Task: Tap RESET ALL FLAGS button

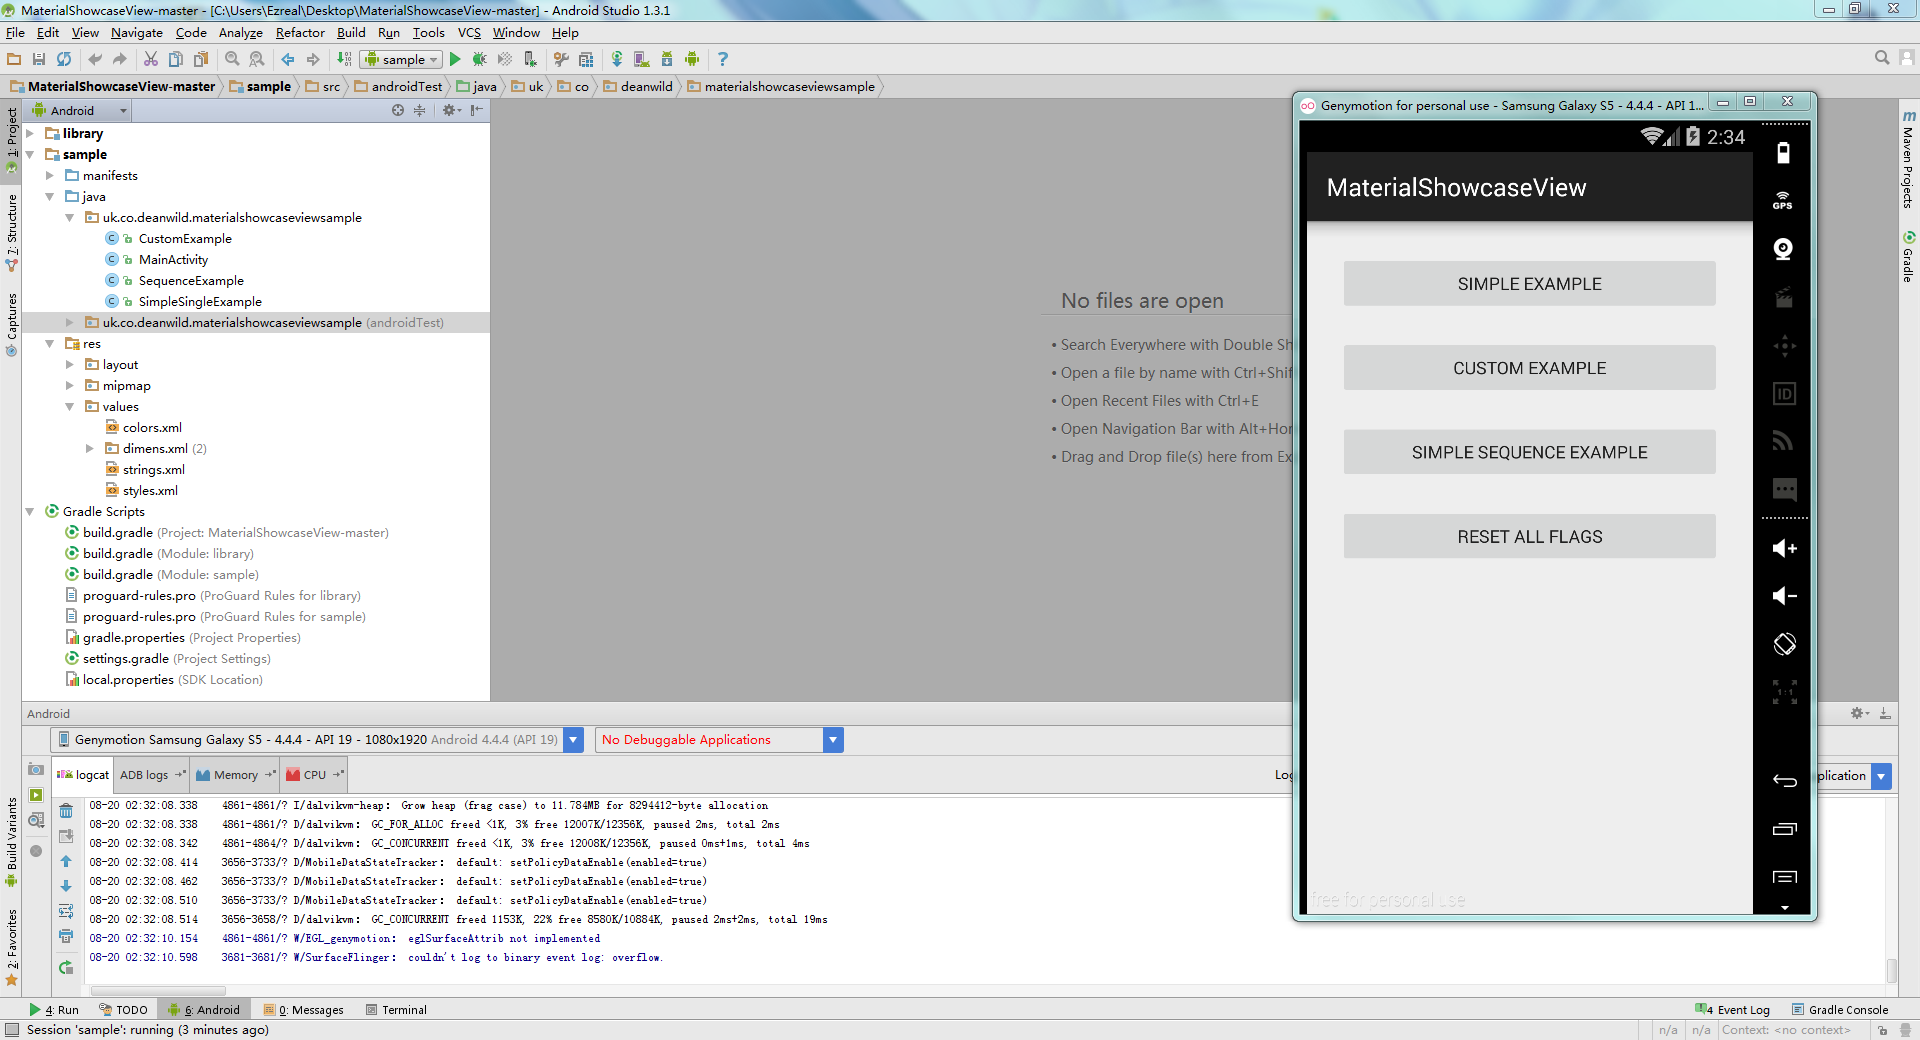Action: click(x=1529, y=537)
